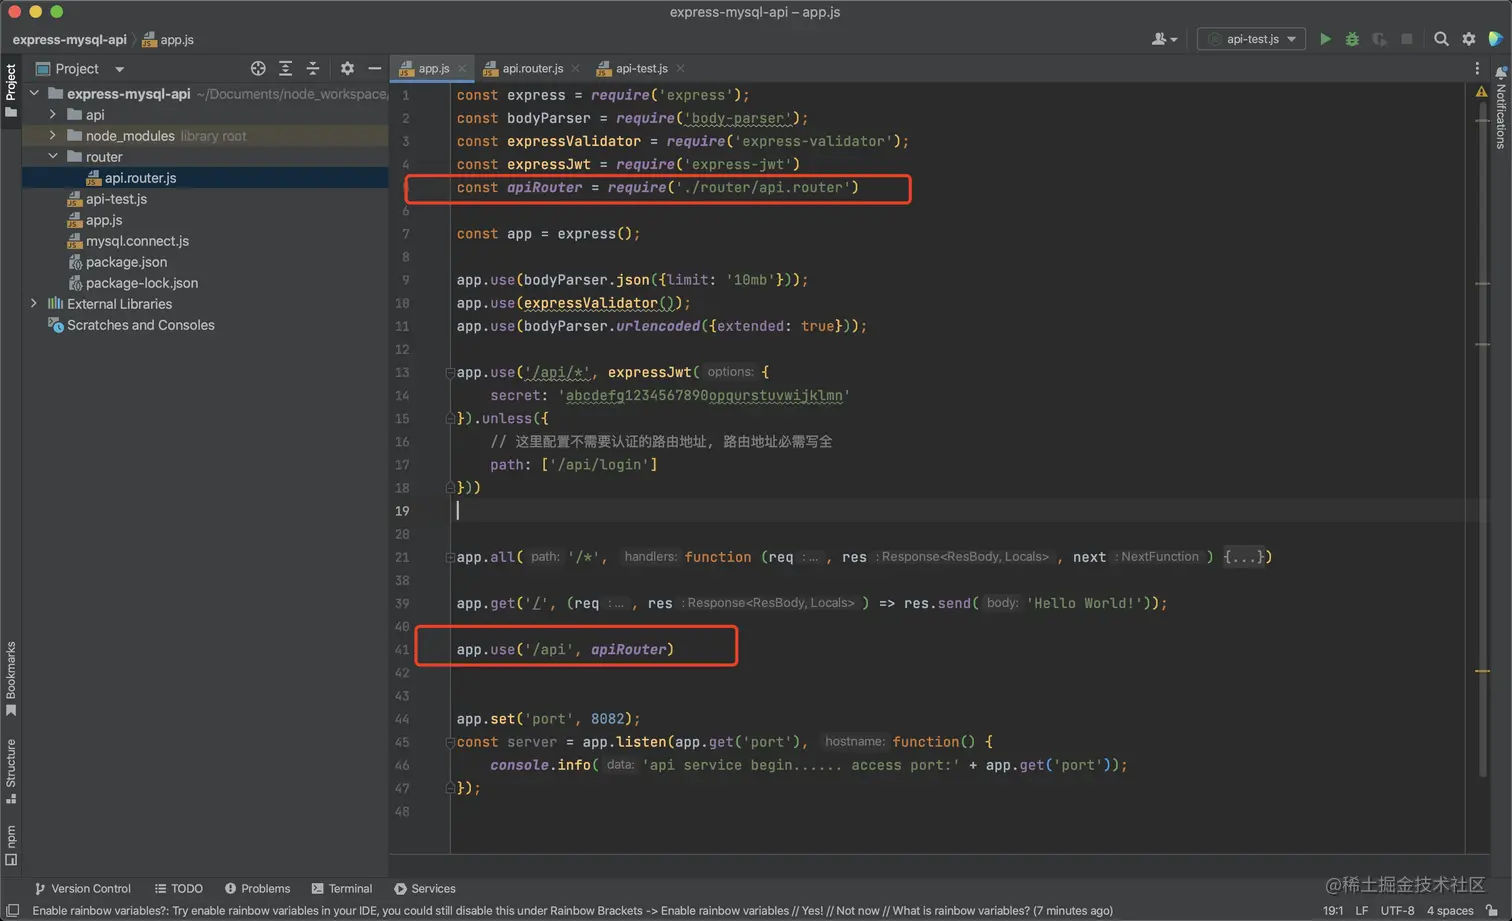Toggle fold on line 13 block

tap(450, 373)
